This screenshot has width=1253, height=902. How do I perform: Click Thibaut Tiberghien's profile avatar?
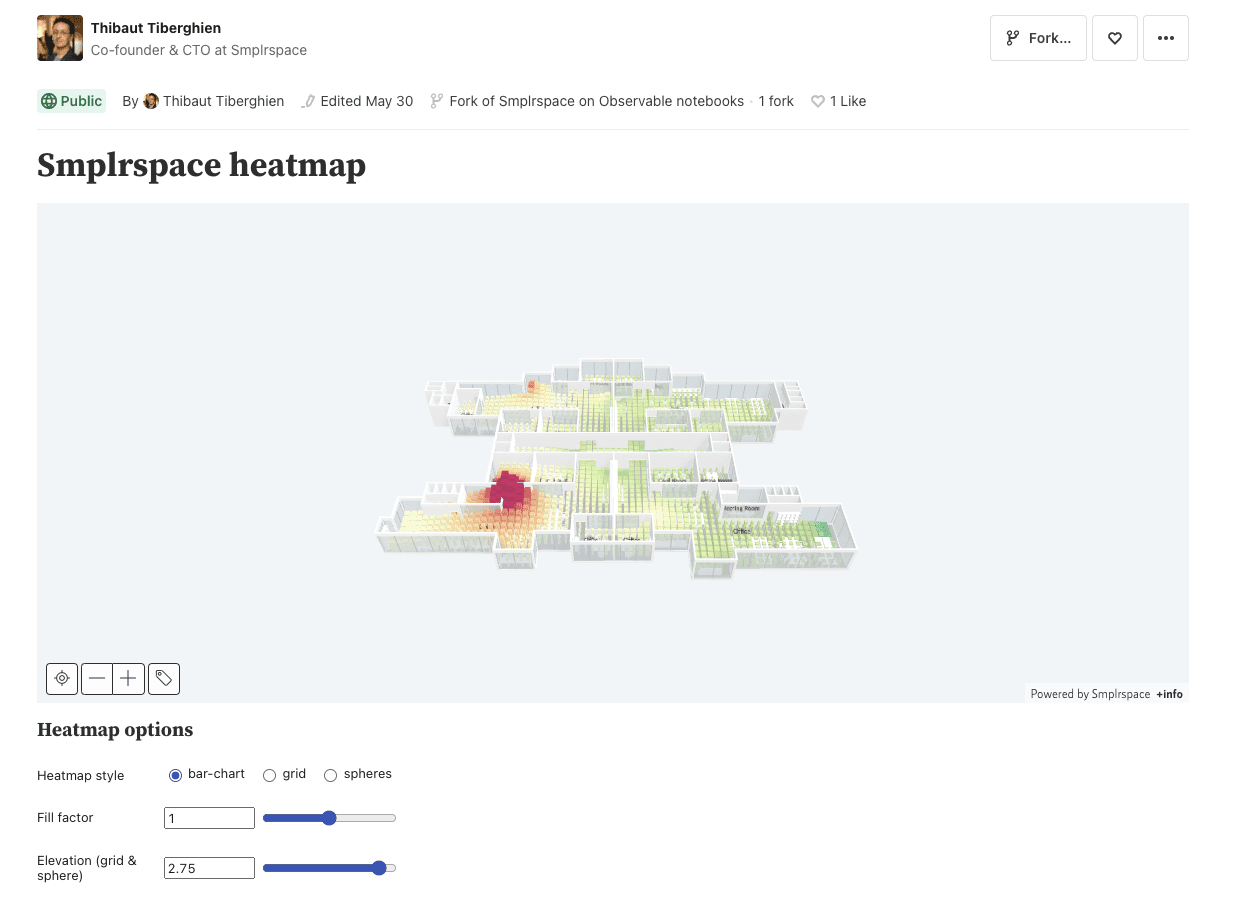pyautogui.click(x=59, y=38)
